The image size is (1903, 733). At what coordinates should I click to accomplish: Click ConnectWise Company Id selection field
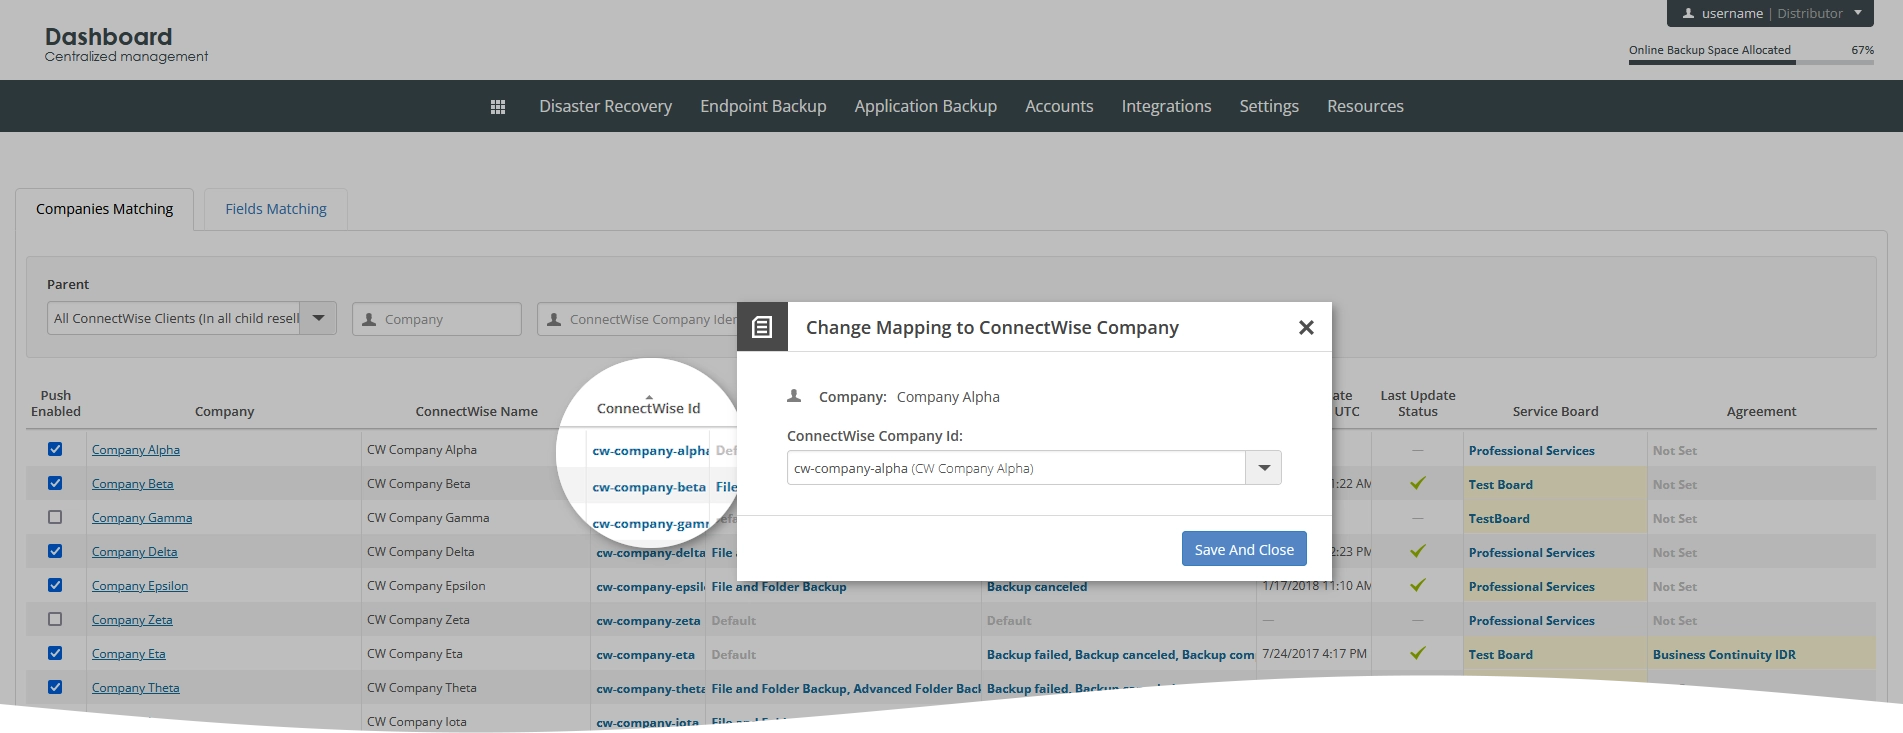pyautogui.click(x=1016, y=467)
